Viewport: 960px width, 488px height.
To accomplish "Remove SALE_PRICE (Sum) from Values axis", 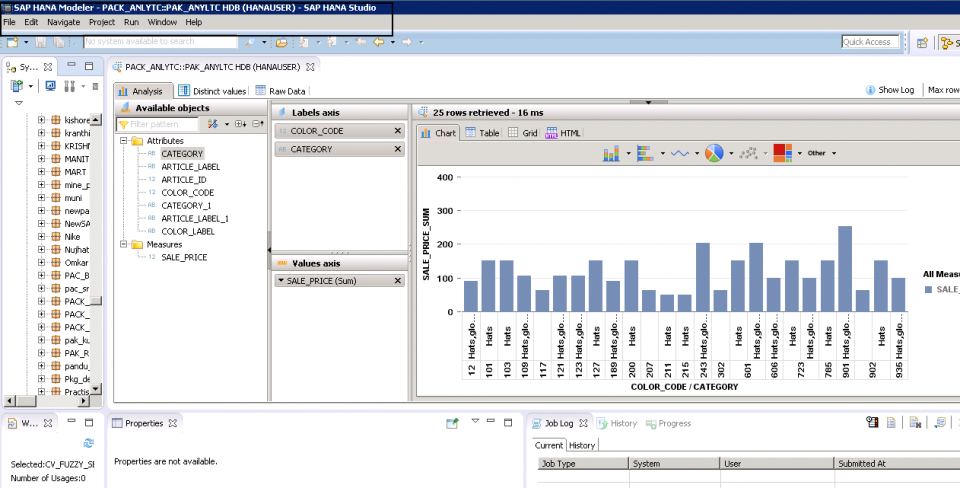I will tap(397, 281).
